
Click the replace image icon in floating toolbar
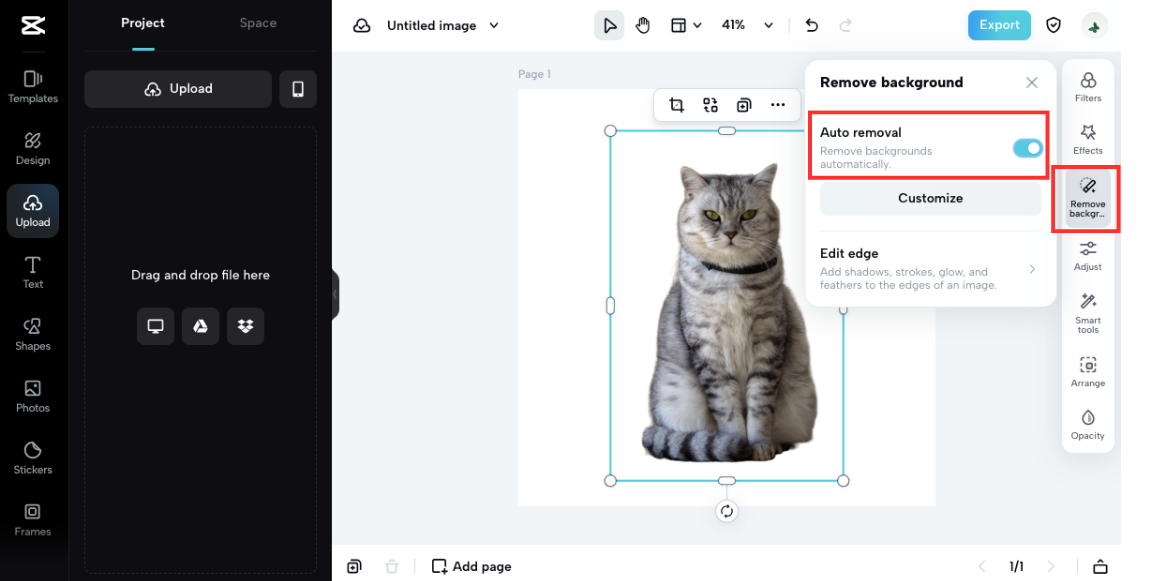(710, 105)
